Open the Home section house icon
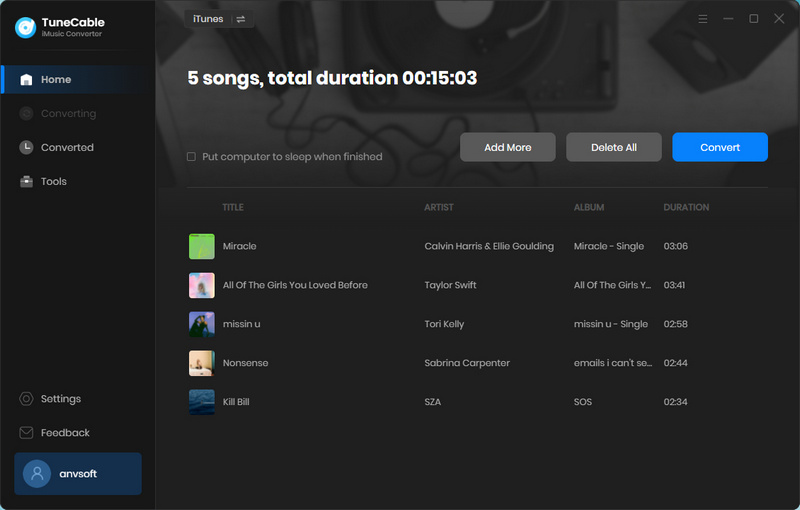Screen dimensions: 800x510 point(26,80)
